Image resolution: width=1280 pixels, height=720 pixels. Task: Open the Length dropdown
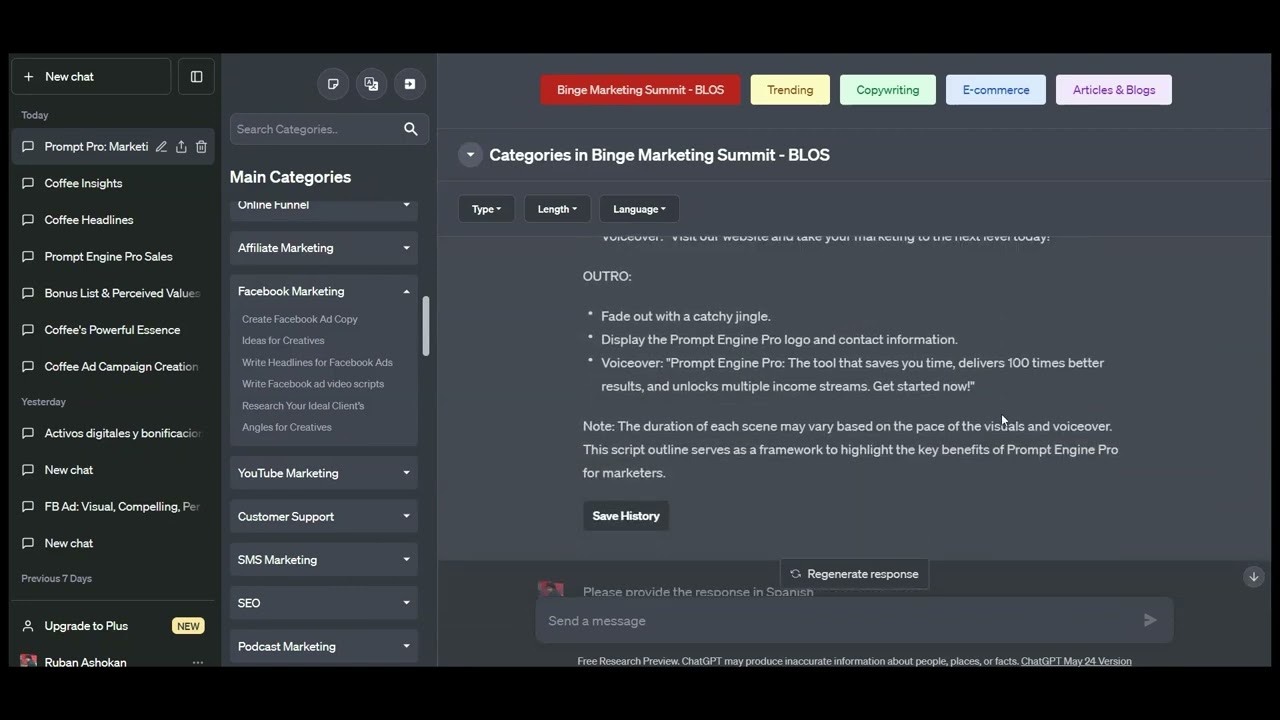[x=557, y=209]
